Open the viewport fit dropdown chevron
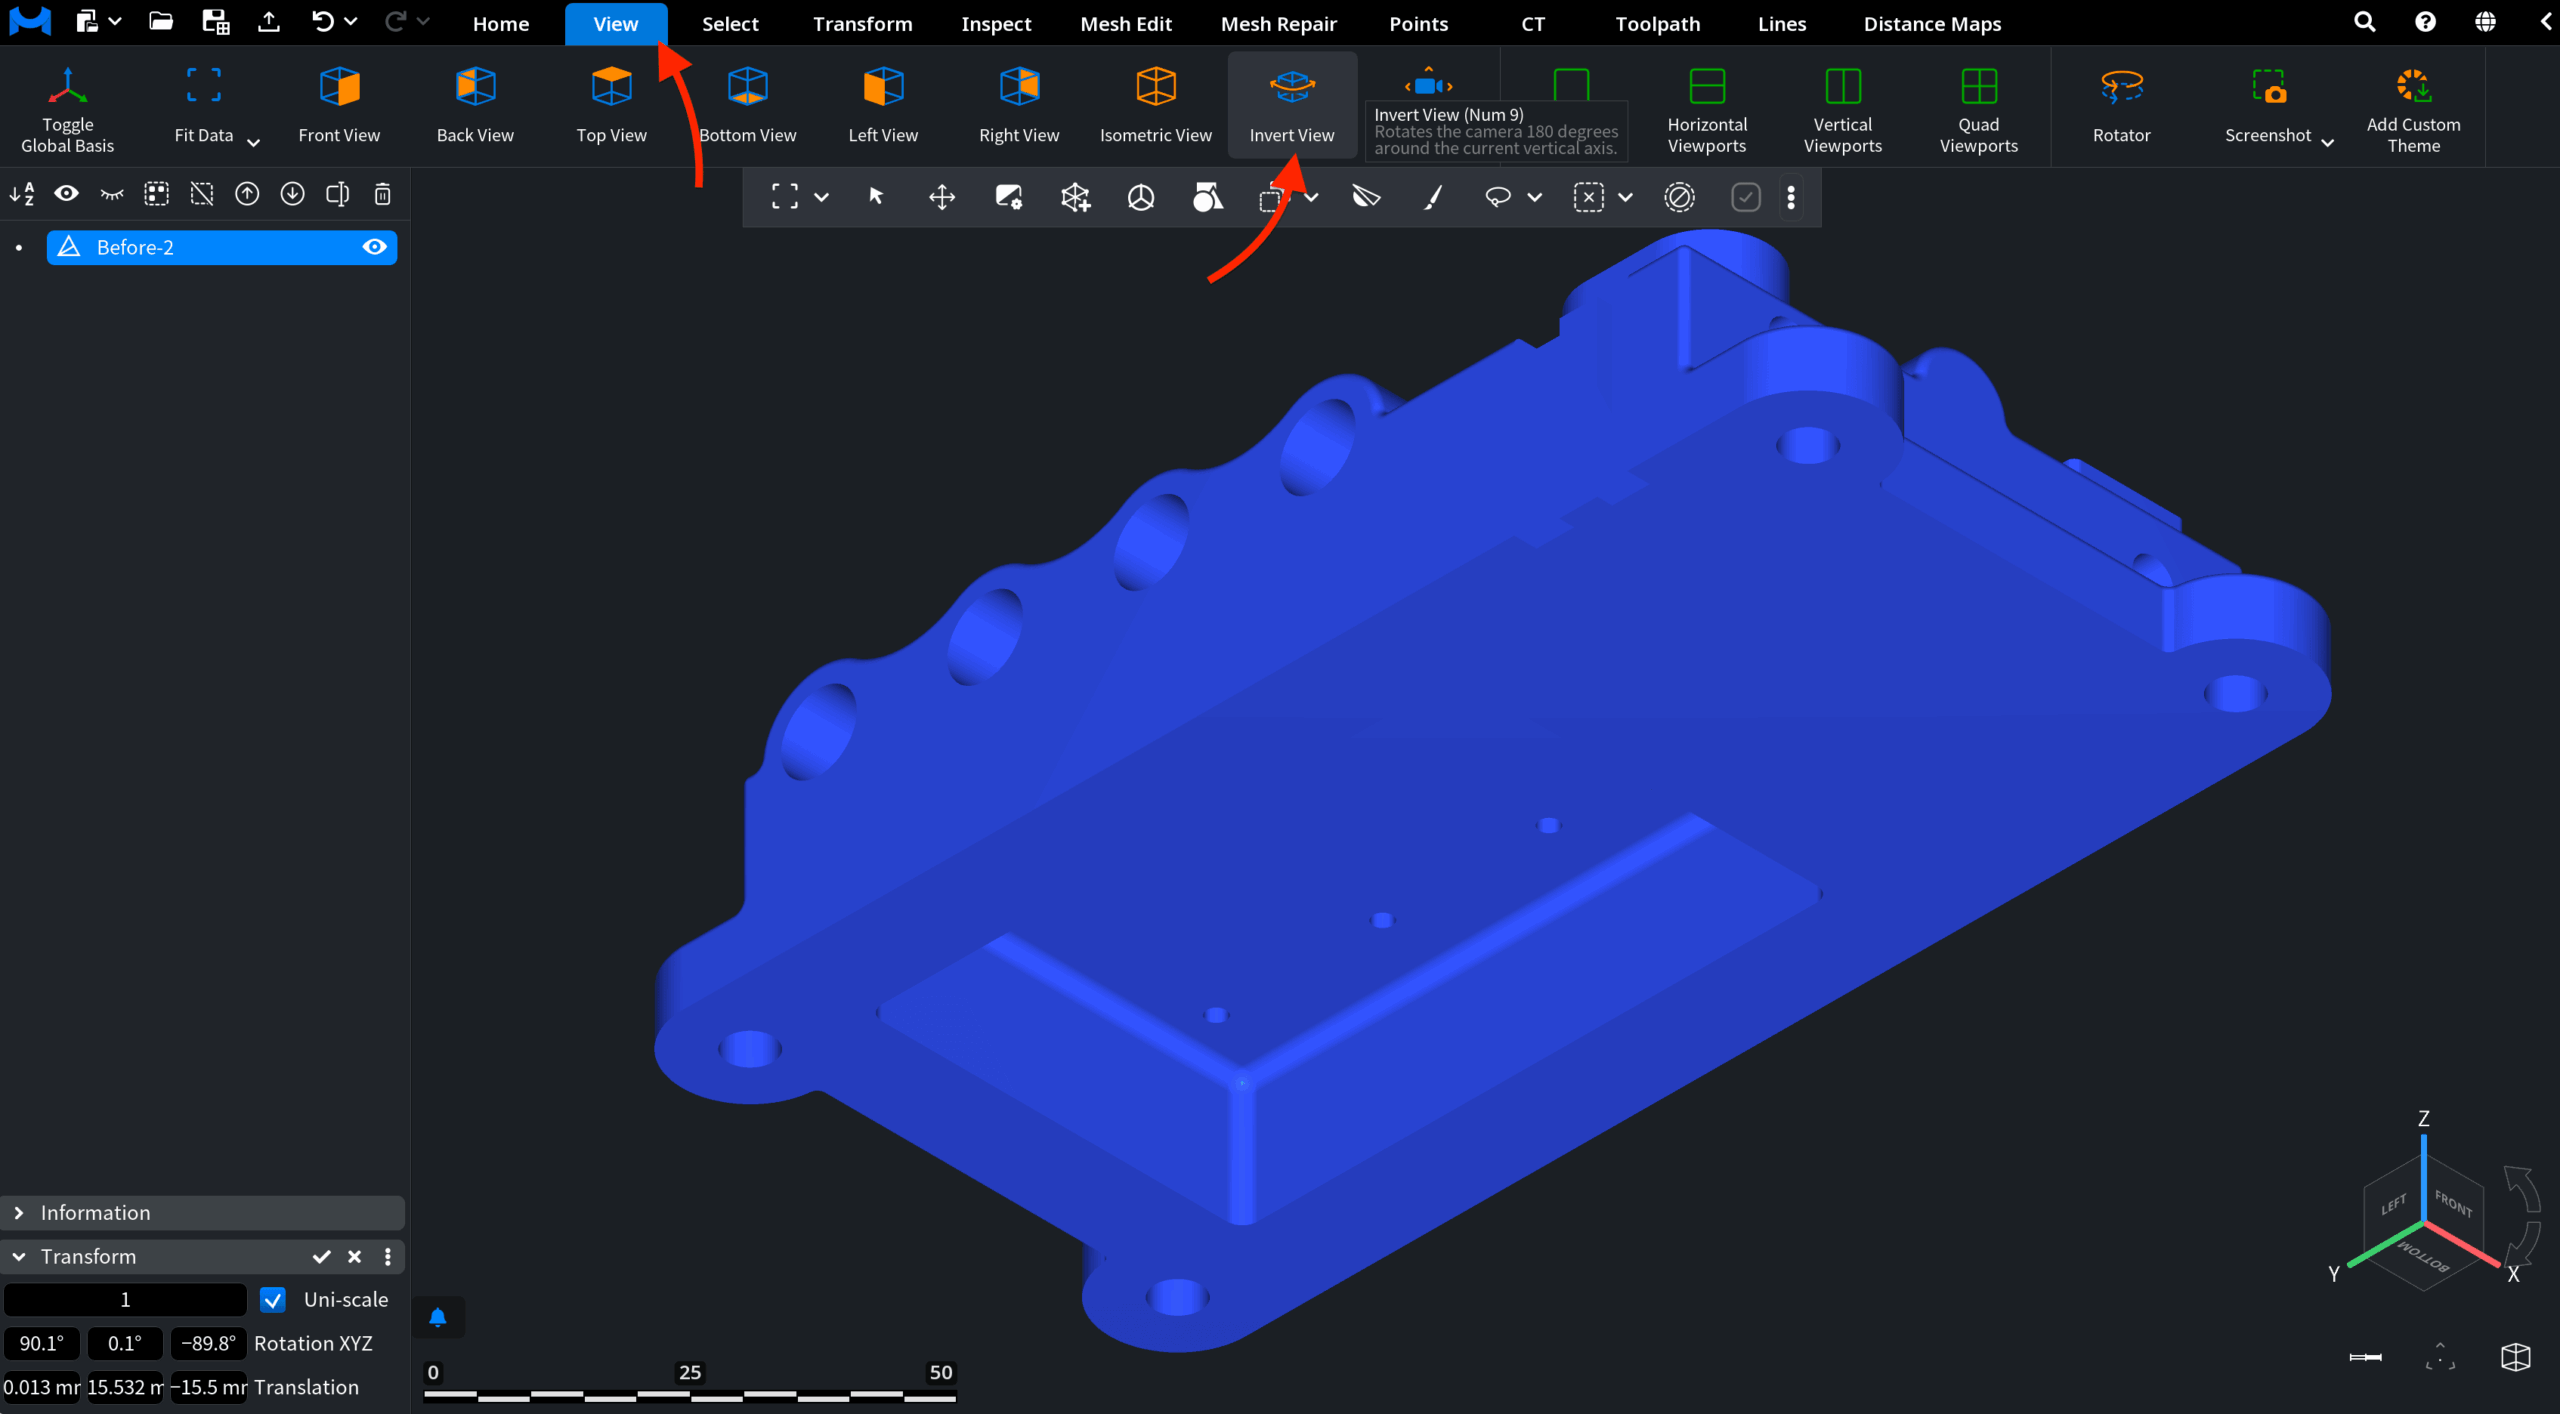Viewport: 2560px width, 1414px height. 821,197
